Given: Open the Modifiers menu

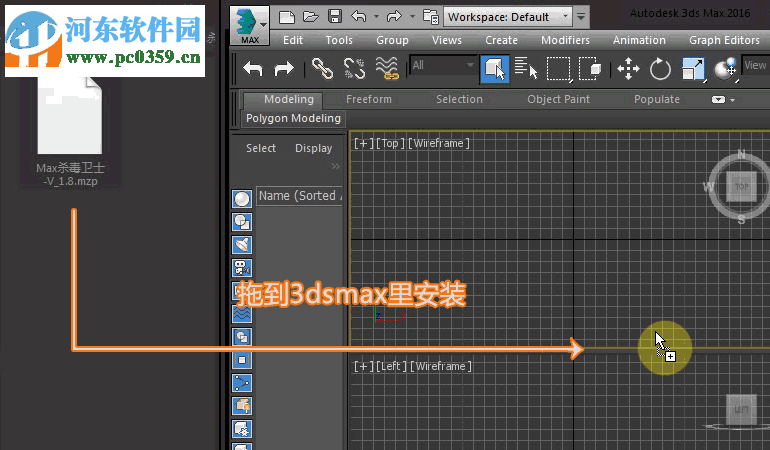Looking at the screenshot, I should (x=565, y=40).
